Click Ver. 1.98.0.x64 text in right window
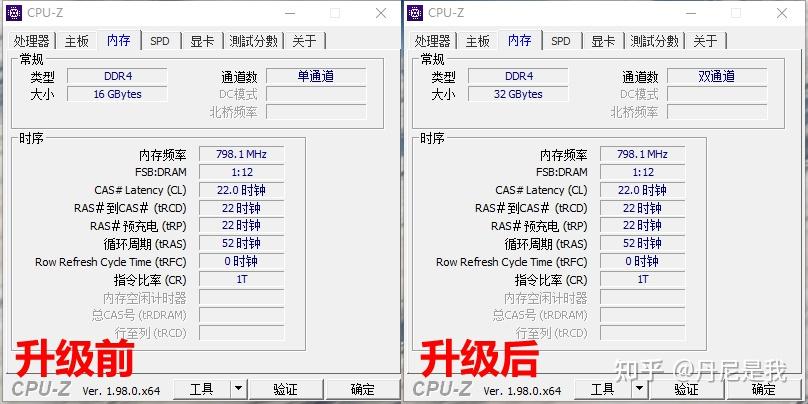This screenshot has height=404, width=808. click(522, 391)
